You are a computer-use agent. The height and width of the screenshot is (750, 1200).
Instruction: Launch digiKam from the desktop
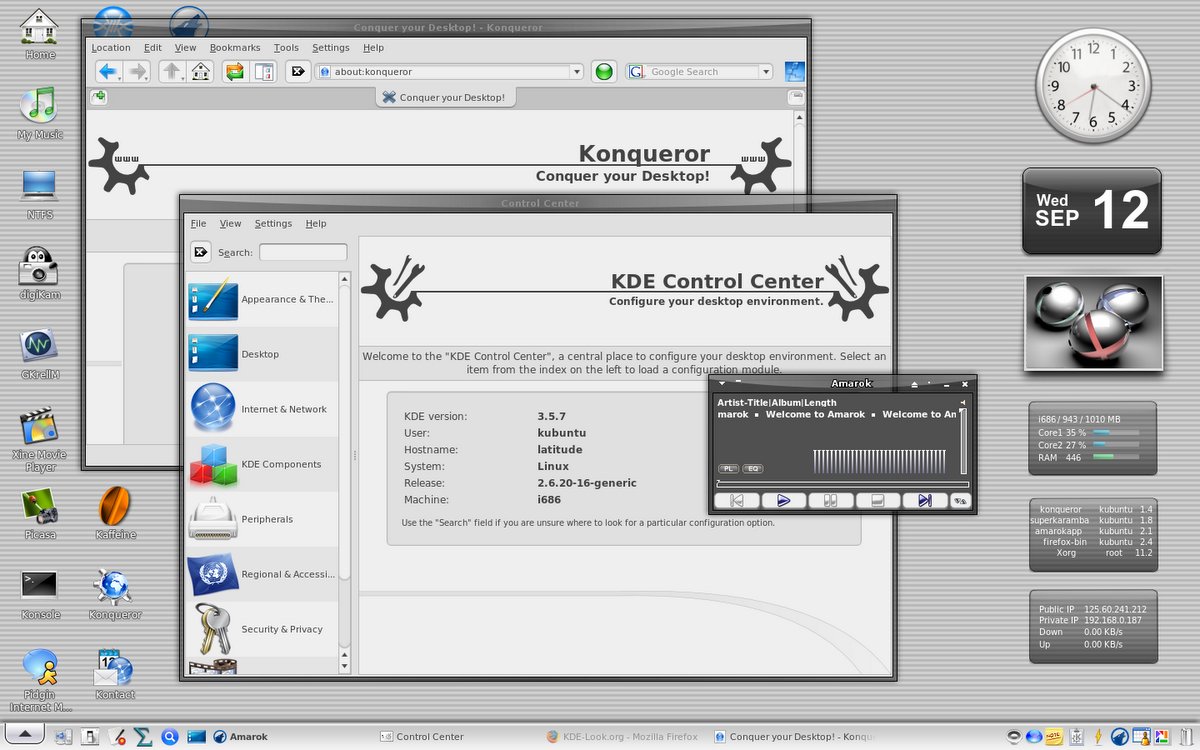coord(40,273)
